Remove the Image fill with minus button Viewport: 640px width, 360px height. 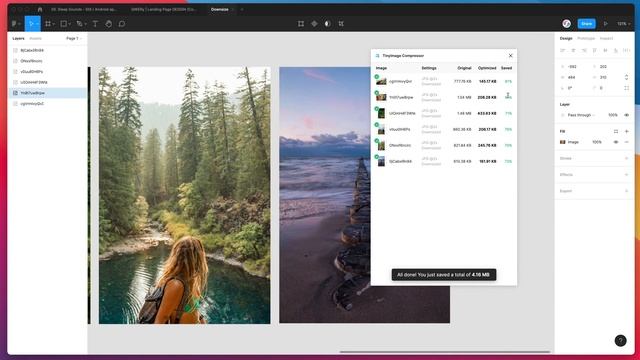(x=627, y=142)
